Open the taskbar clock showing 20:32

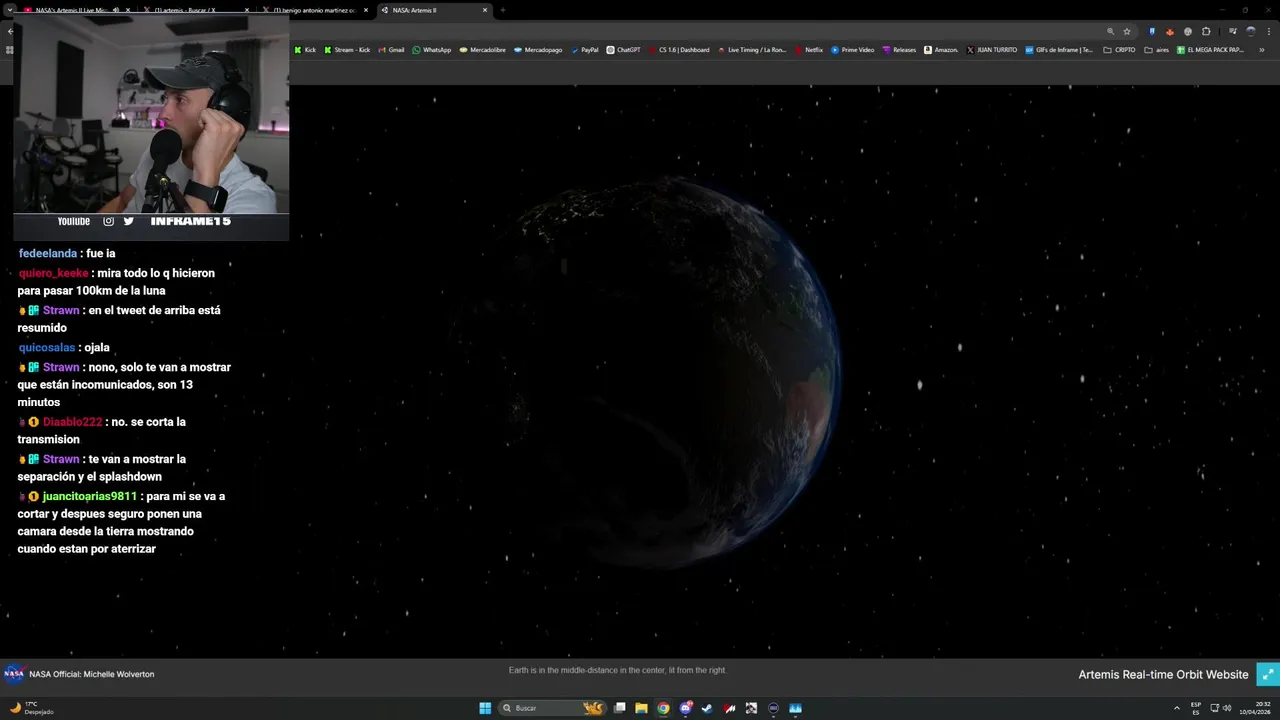(1256, 708)
